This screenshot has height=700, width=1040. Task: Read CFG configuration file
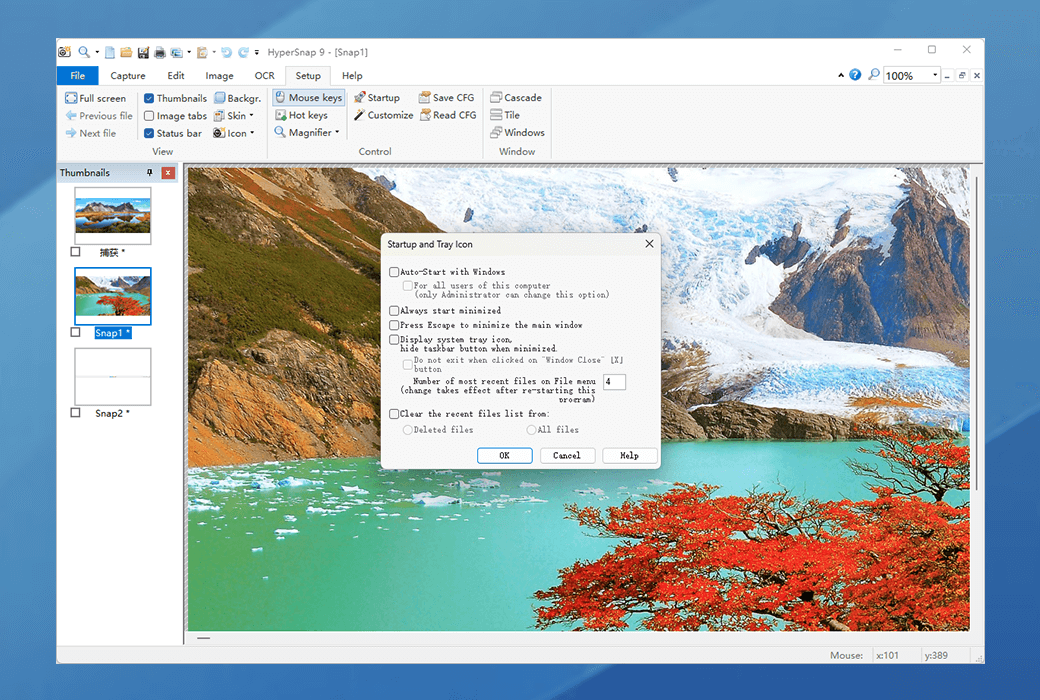[x=448, y=115]
